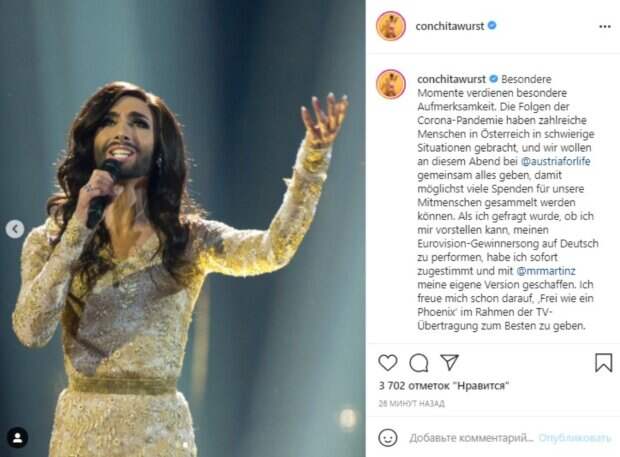The image size is (620, 457).
Task: Open comments via the speech bubble icon
Action: point(419,363)
